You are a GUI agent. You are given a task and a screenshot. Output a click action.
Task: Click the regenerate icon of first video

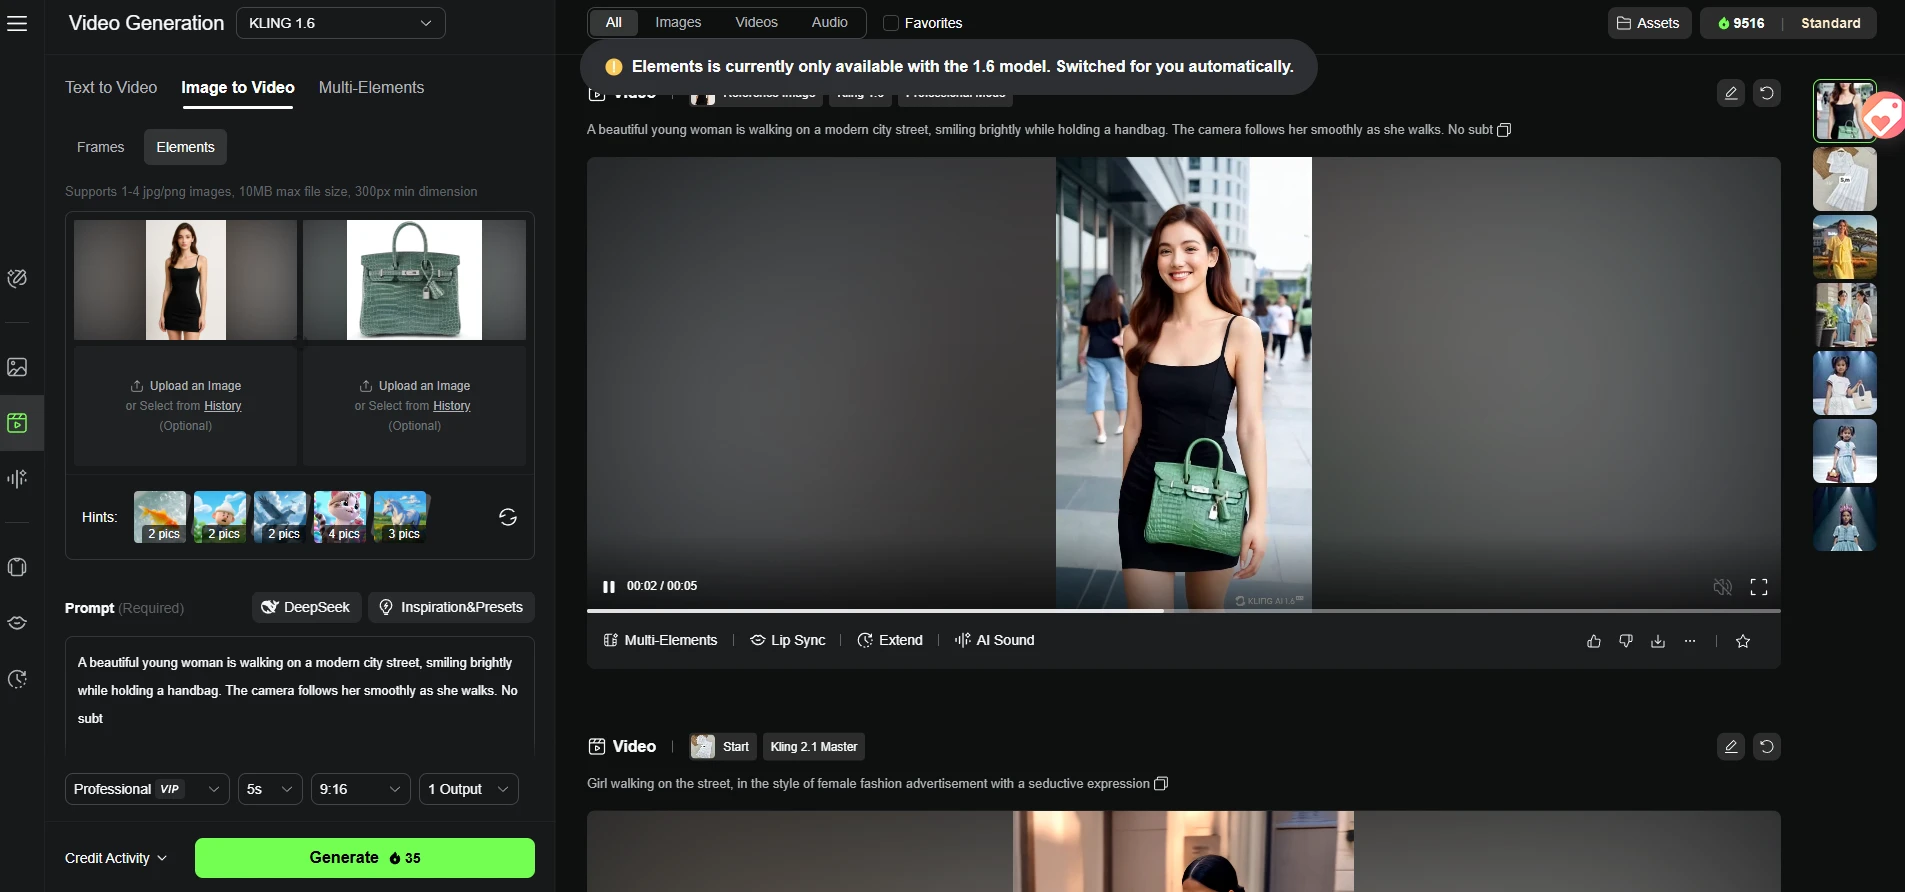coord(1767,93)
